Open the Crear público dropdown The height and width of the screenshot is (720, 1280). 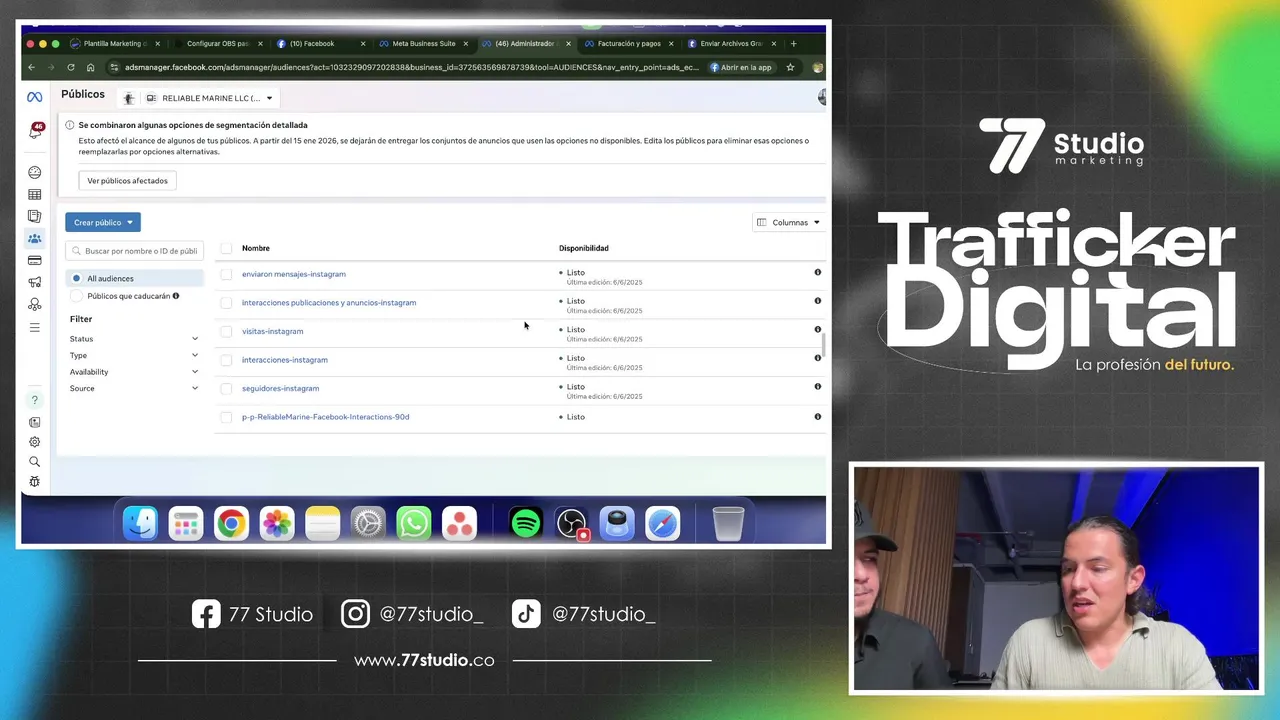tap(103, 222)
